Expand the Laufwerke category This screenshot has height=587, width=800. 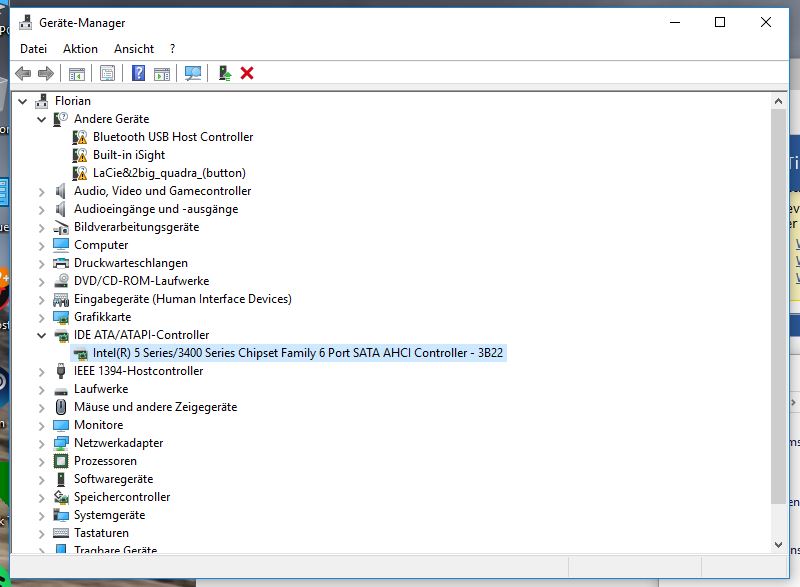pos(41,390)
